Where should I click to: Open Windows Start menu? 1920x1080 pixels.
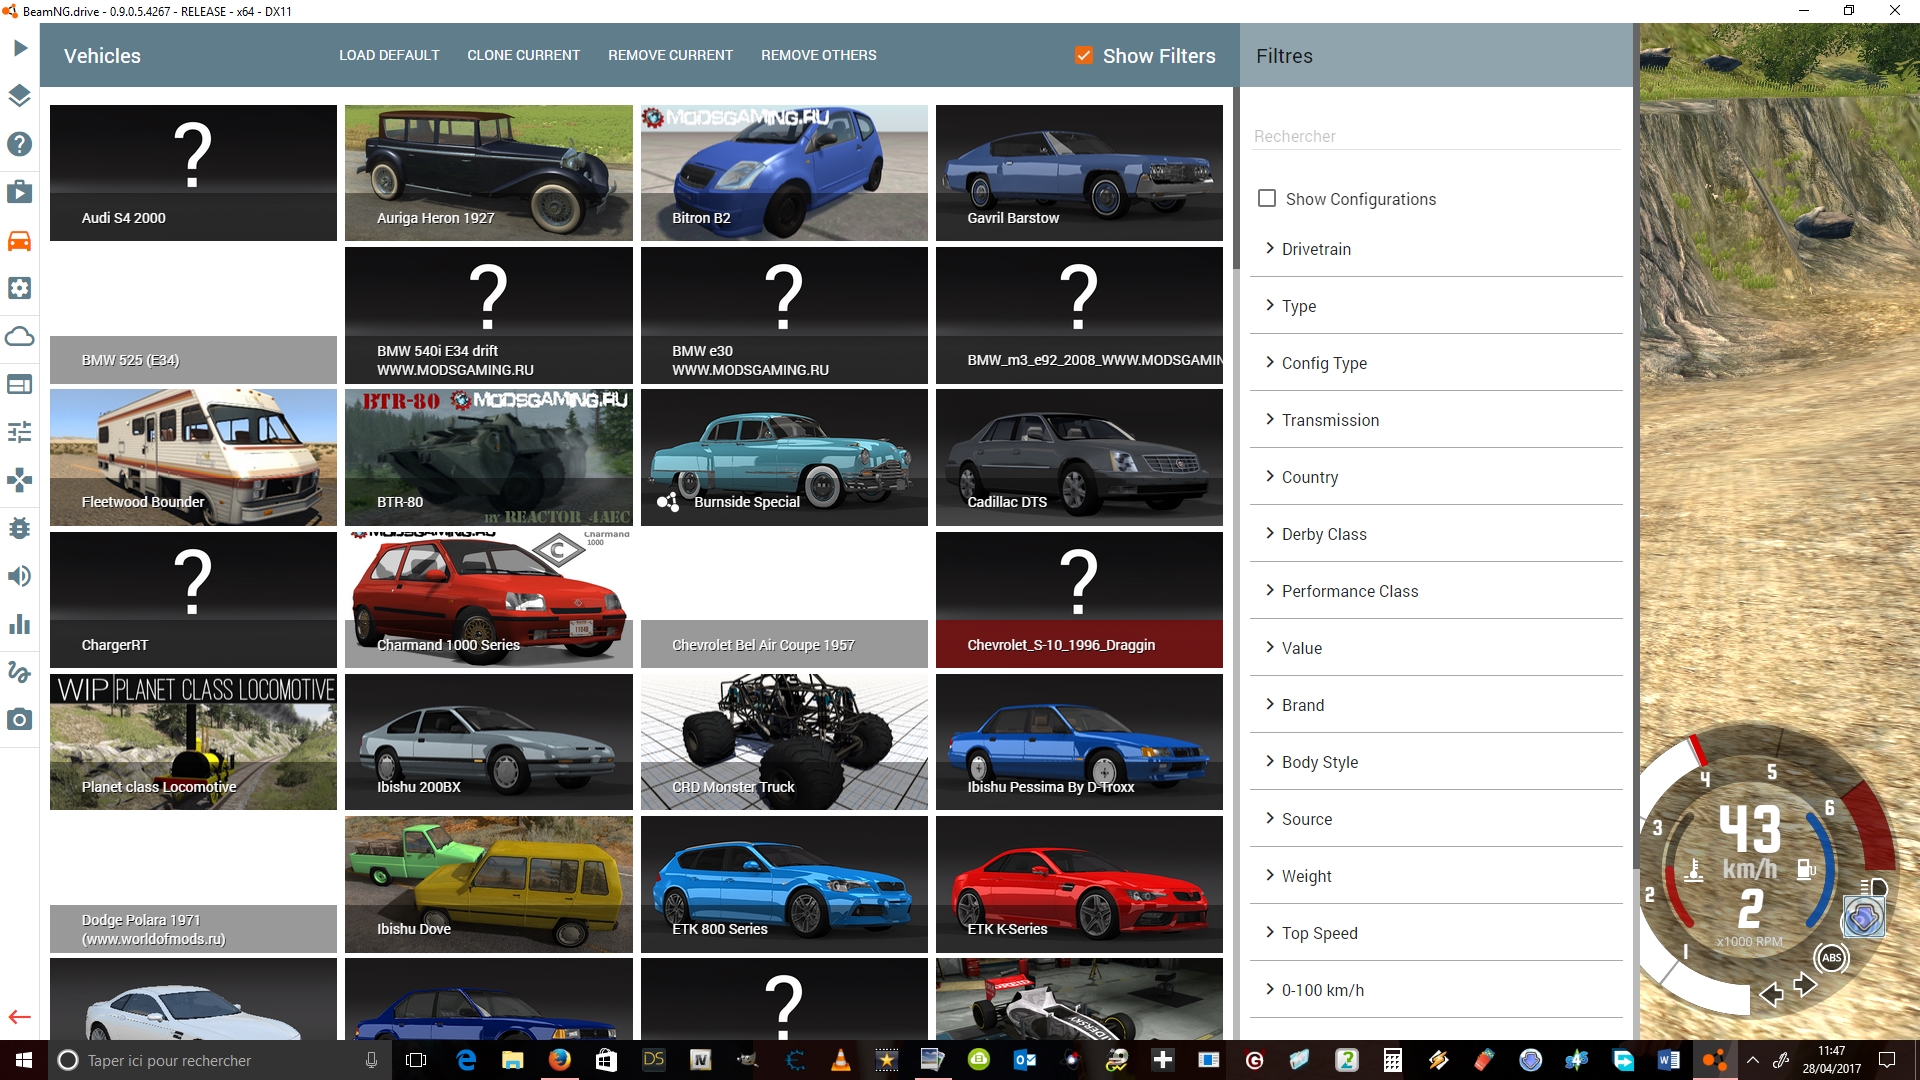(x=24, y=1060)
